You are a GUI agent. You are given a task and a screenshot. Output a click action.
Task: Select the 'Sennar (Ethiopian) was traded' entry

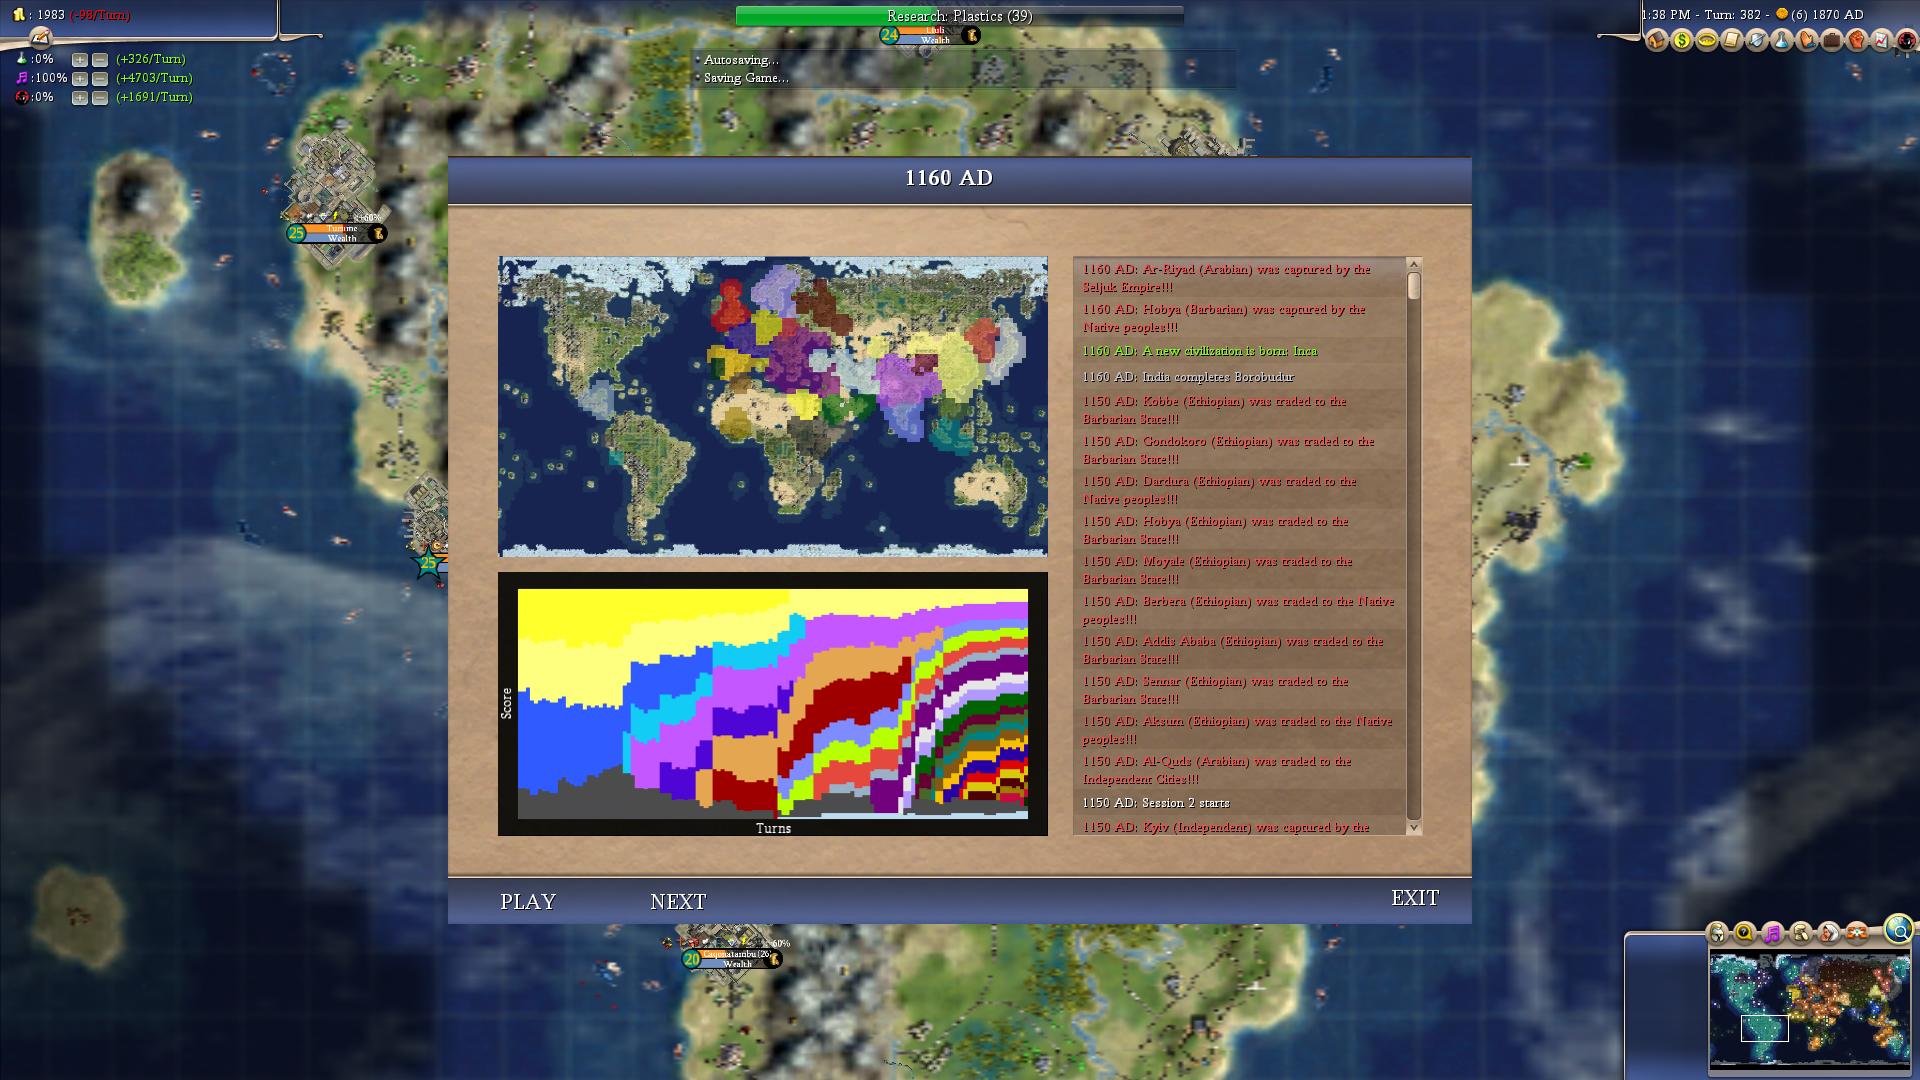[x=1238, y=690]
